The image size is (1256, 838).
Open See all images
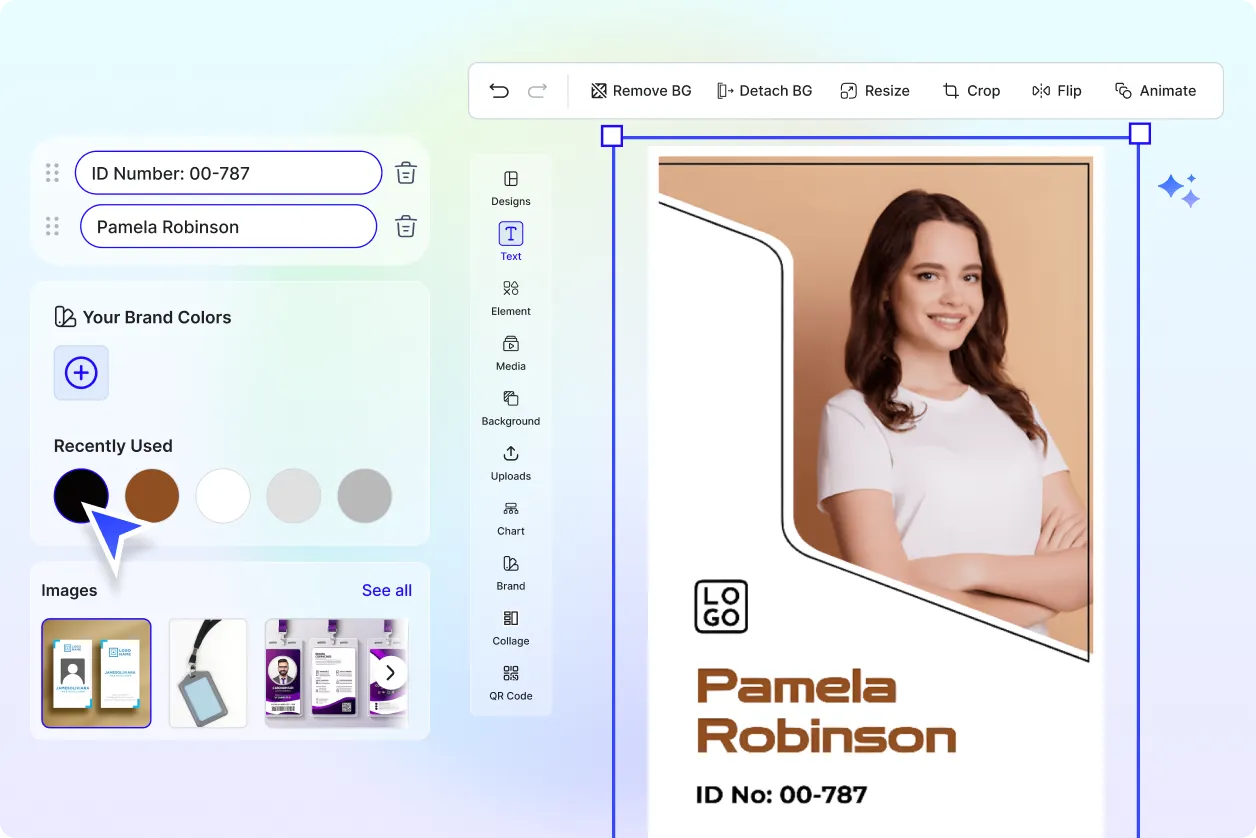tap(387, 590)
